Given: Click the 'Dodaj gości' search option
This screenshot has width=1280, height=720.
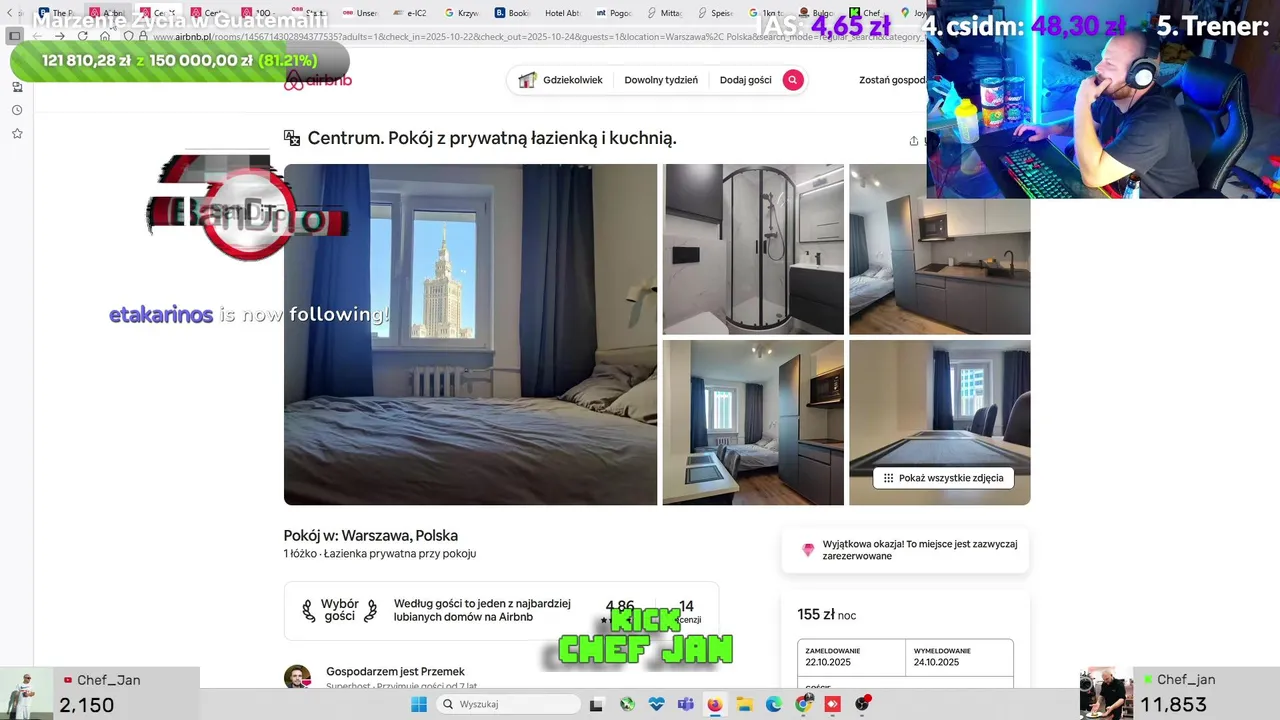Looking at the screenshot, I should [745, 80].
